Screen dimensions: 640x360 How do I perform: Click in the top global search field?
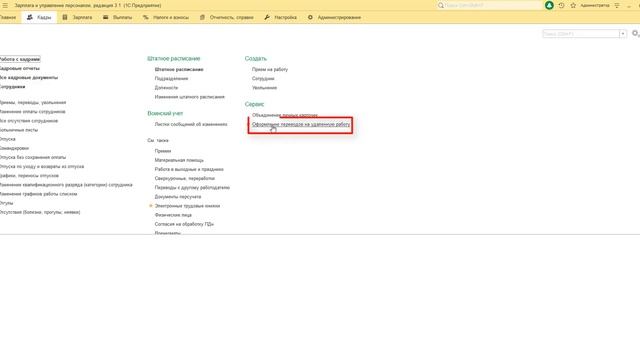coord(489,5)
